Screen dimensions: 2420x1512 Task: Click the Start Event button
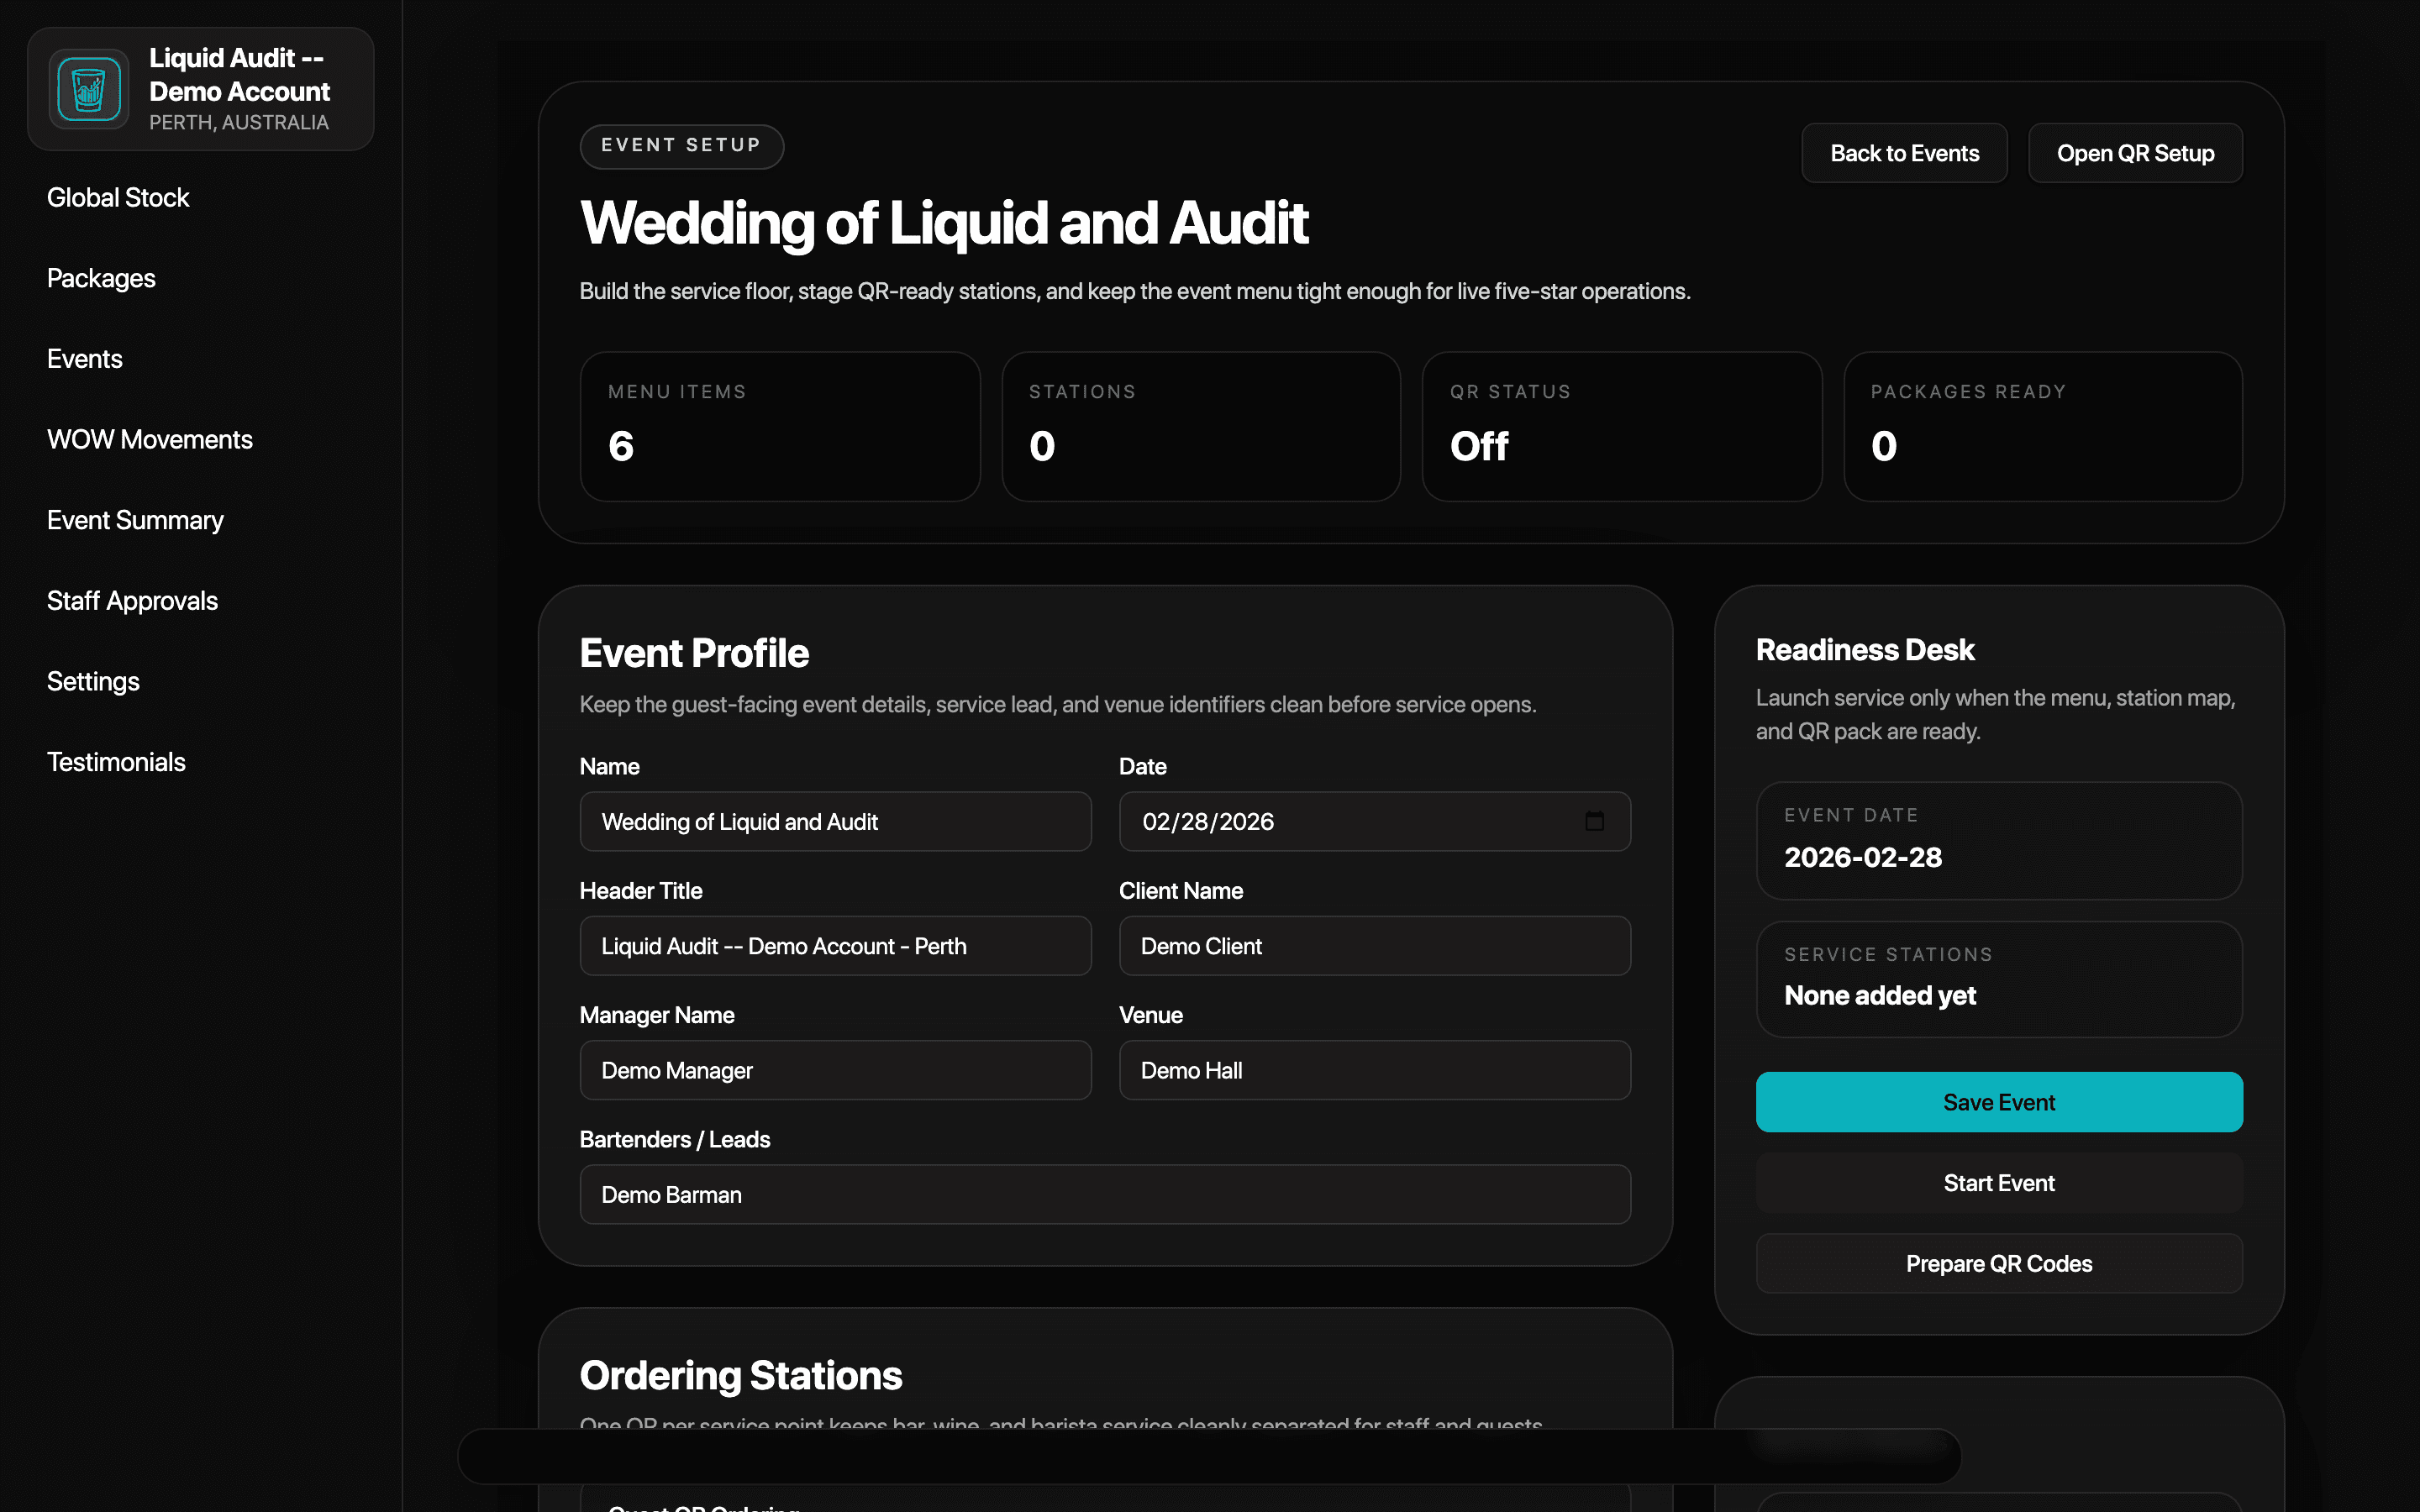tap(1999, 1183)
